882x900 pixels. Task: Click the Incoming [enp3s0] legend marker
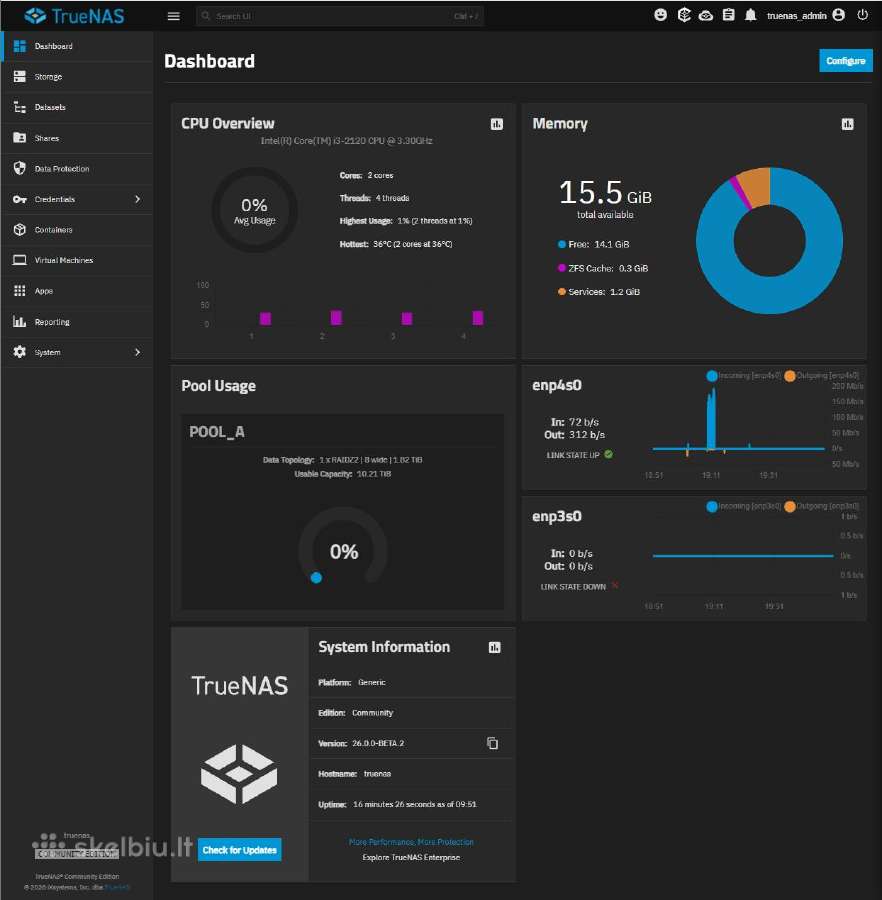(x=712, y=506)
